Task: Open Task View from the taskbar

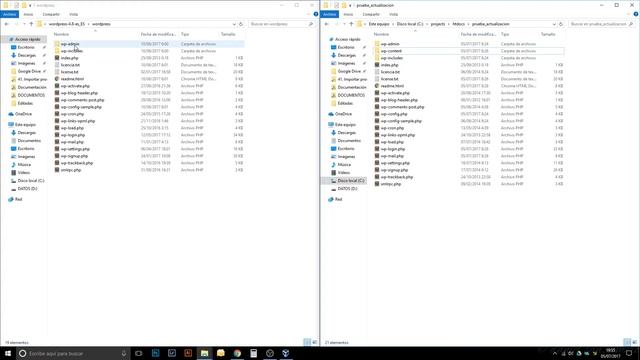Action: (x=139, y=353)
